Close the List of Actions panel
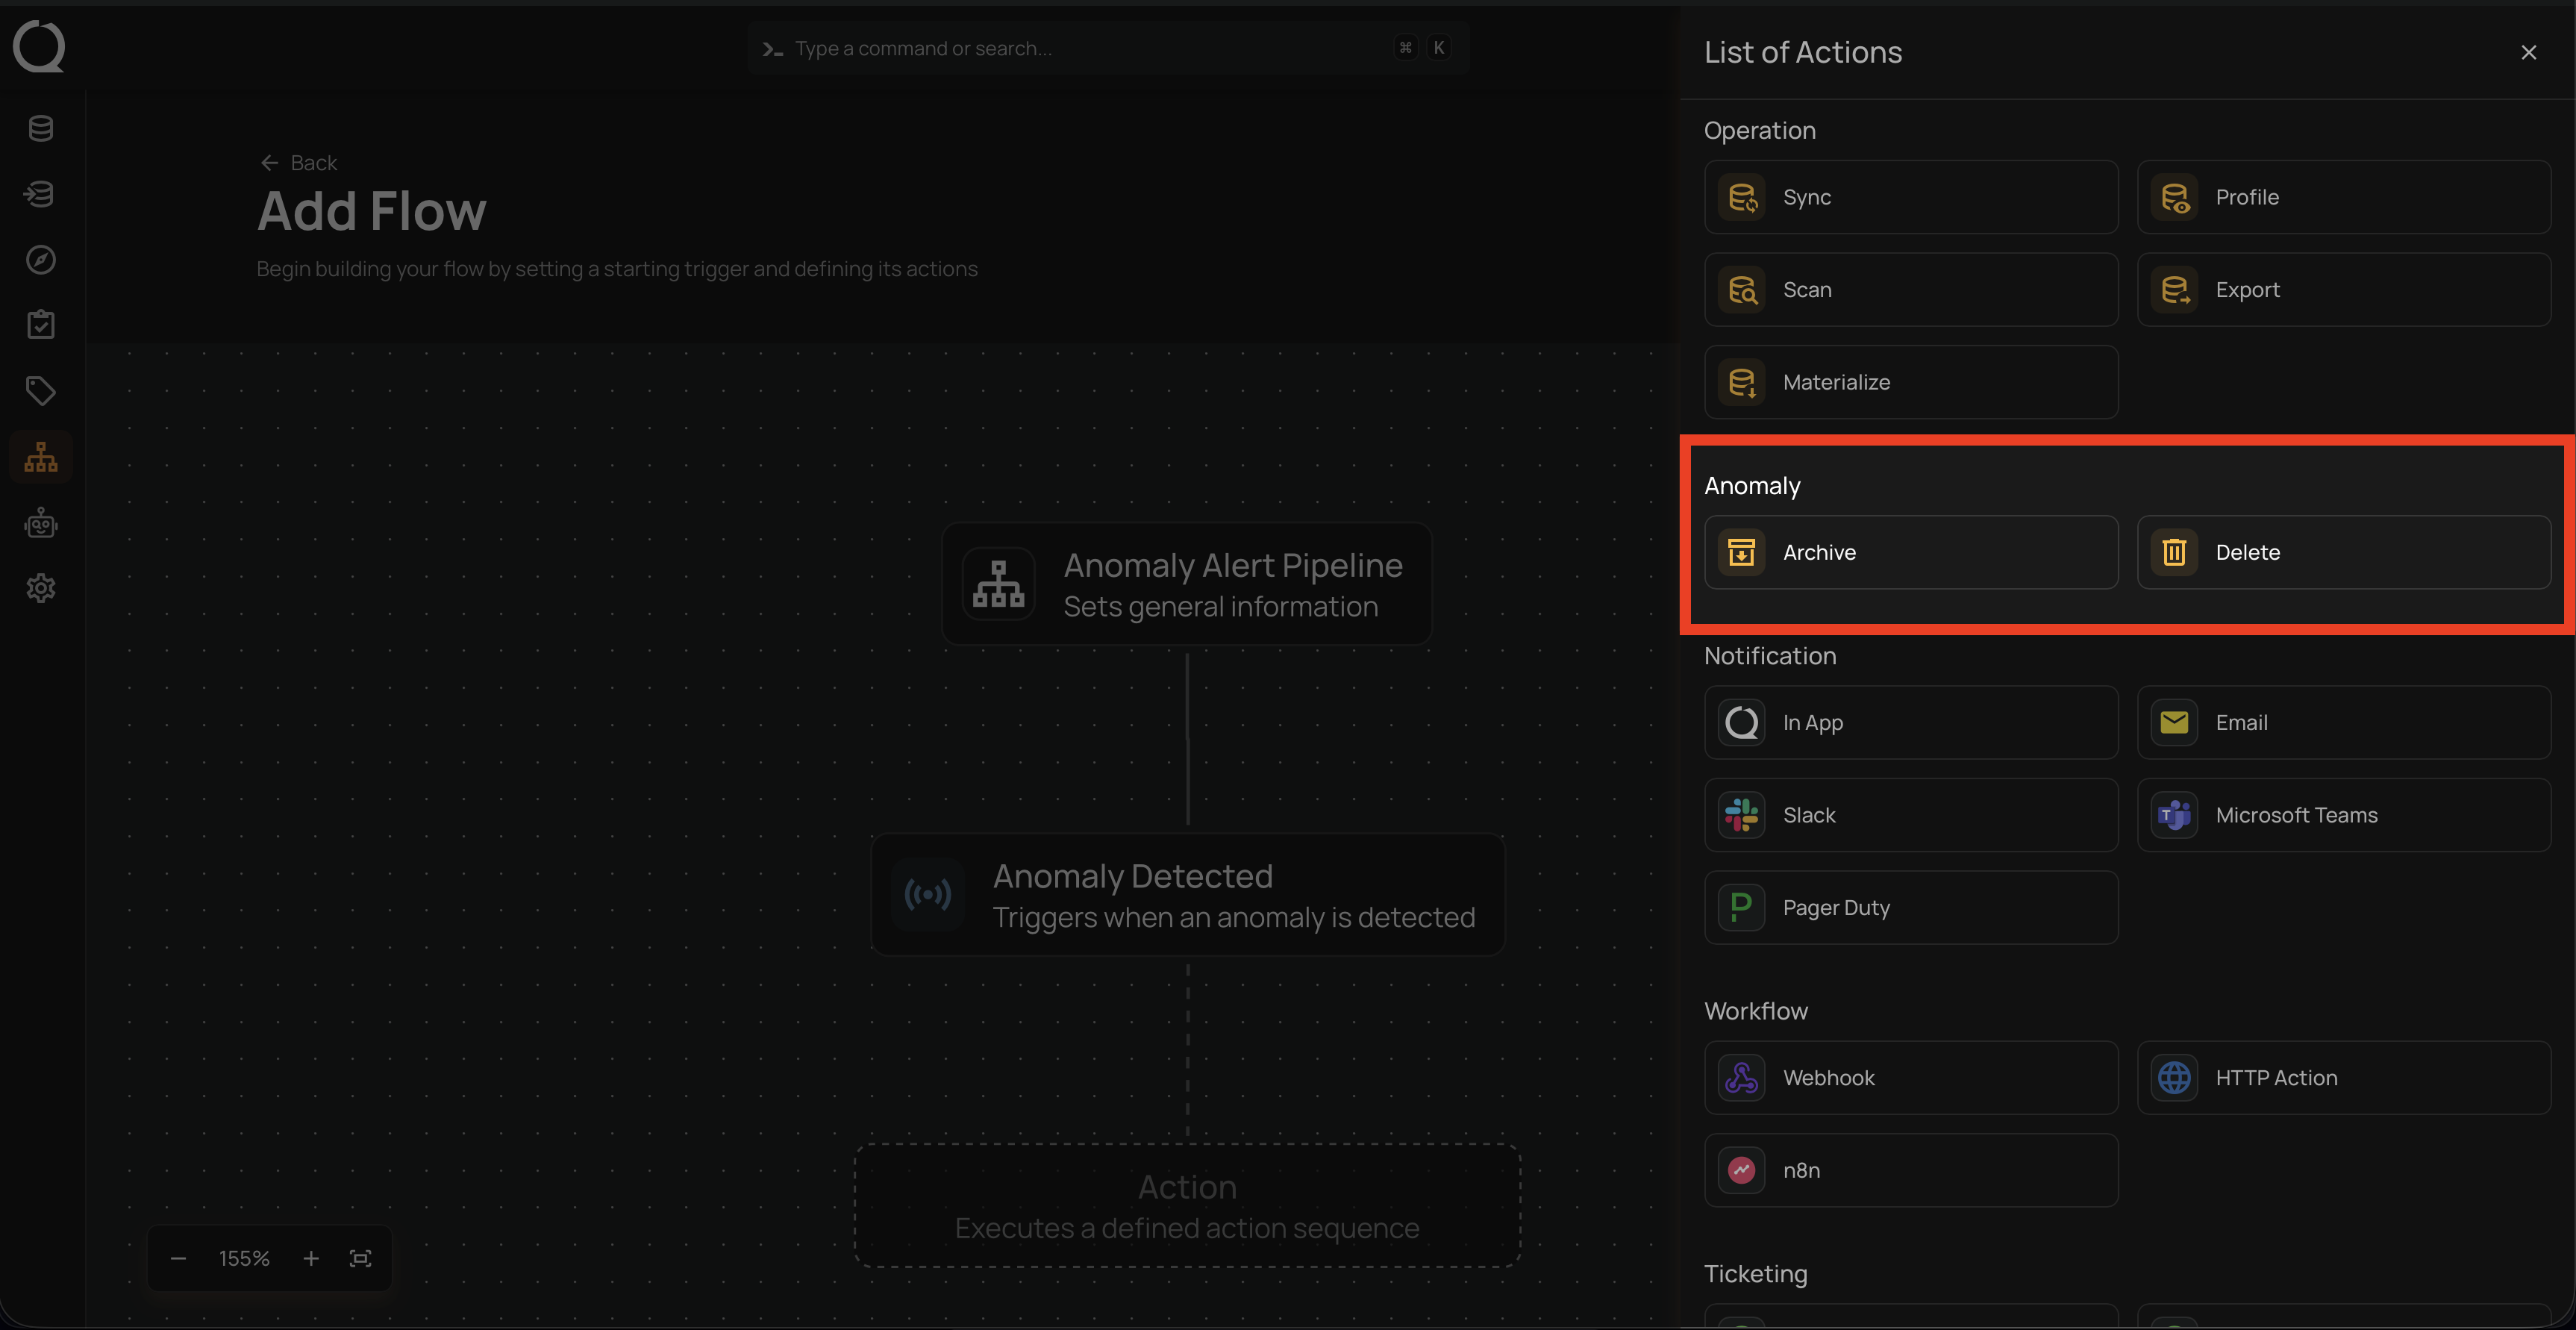 click(x=2528, y=53)
